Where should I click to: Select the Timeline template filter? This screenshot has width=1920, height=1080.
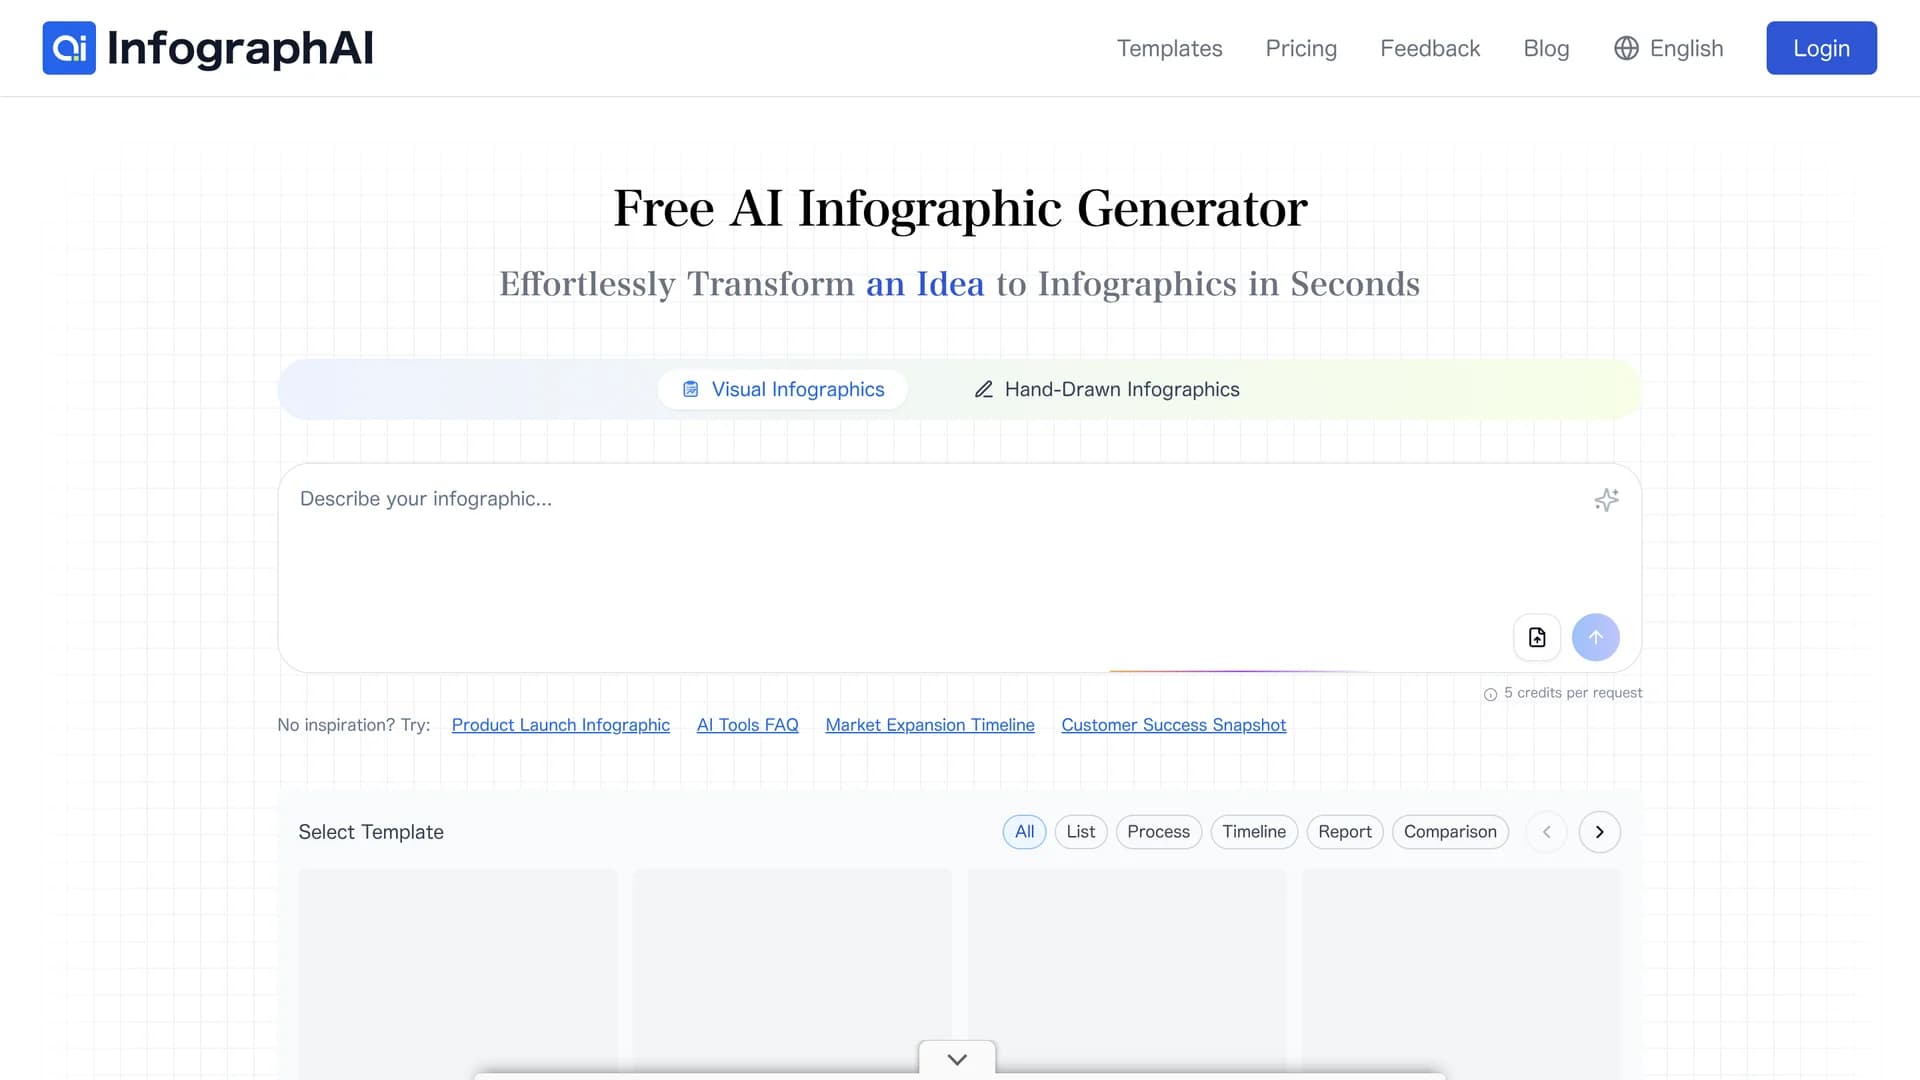click(x=1254, y=832)
